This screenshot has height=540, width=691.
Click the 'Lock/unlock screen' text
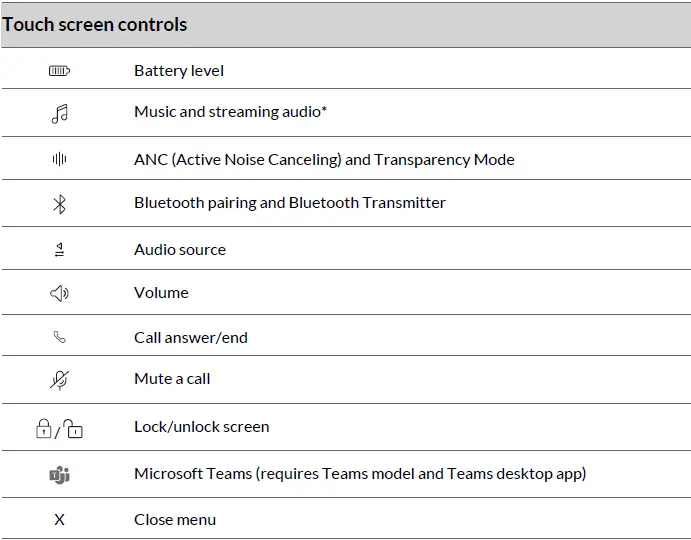(202, 427)
